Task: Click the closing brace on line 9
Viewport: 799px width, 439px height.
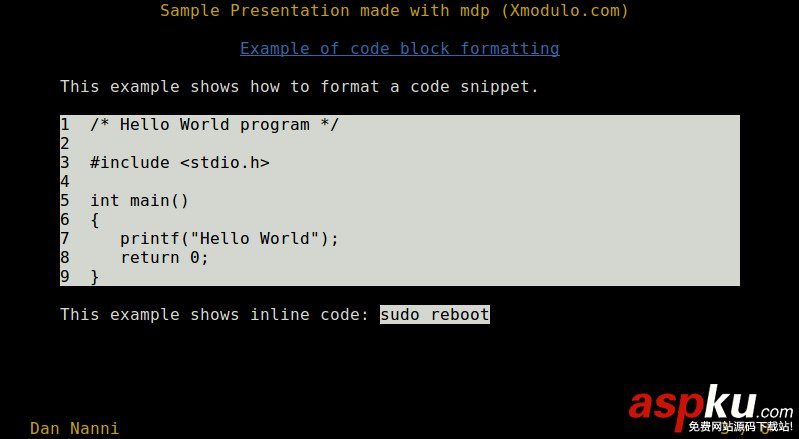Action: coord(95,277)
